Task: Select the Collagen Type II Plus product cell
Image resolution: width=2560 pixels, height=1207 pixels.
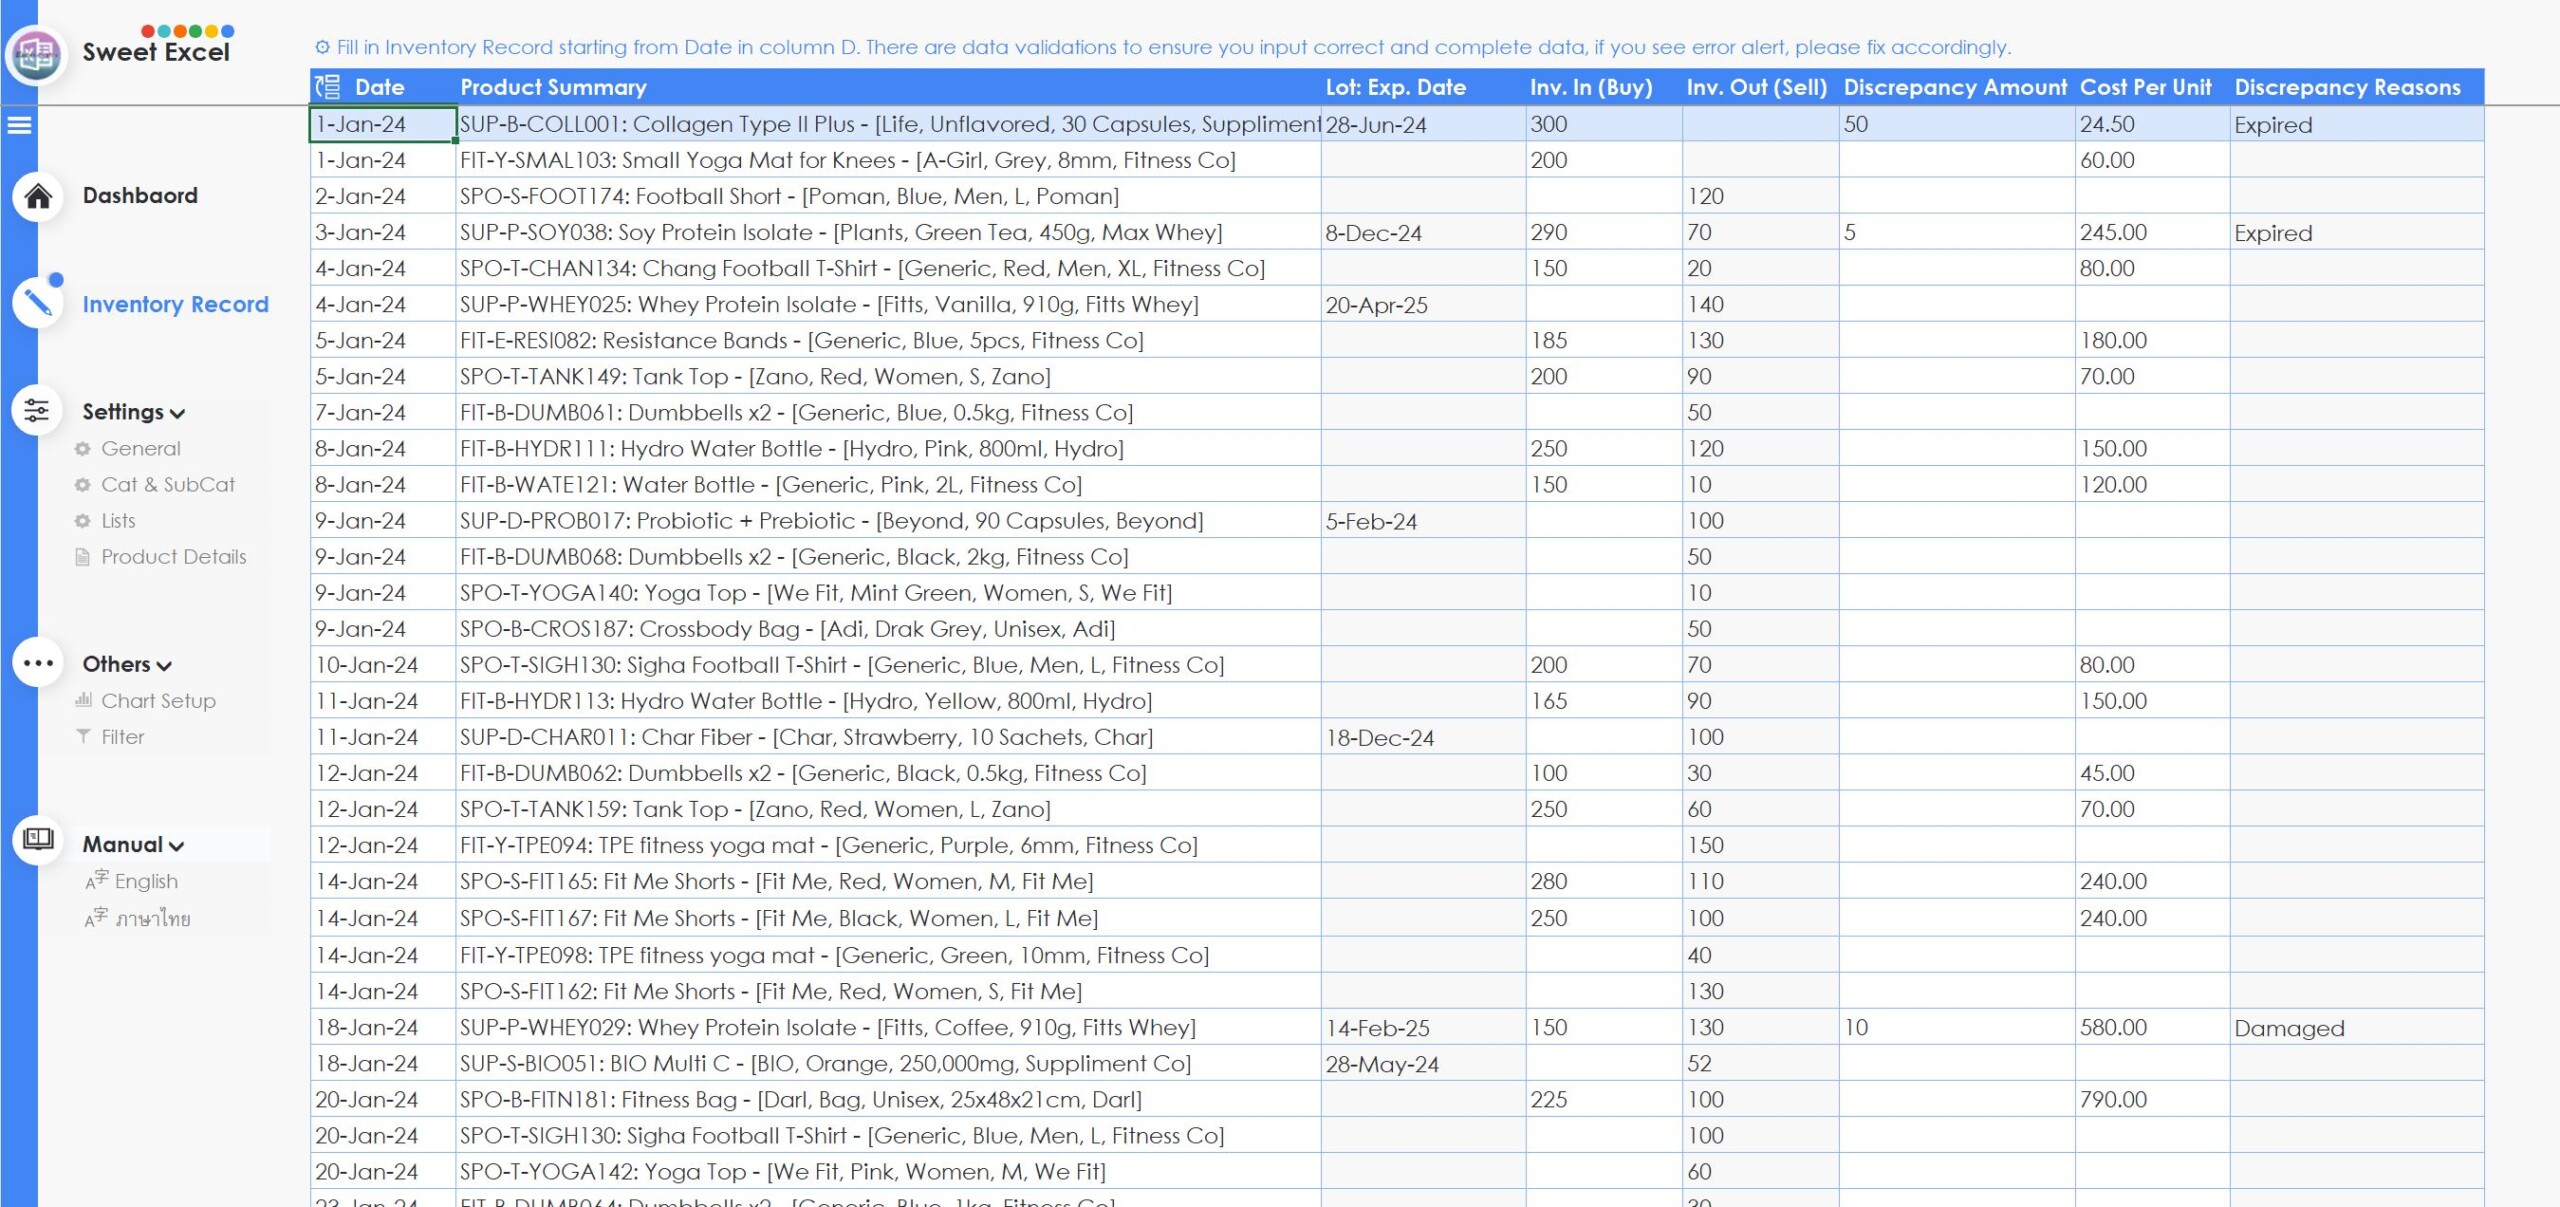Action: point(889,124)
